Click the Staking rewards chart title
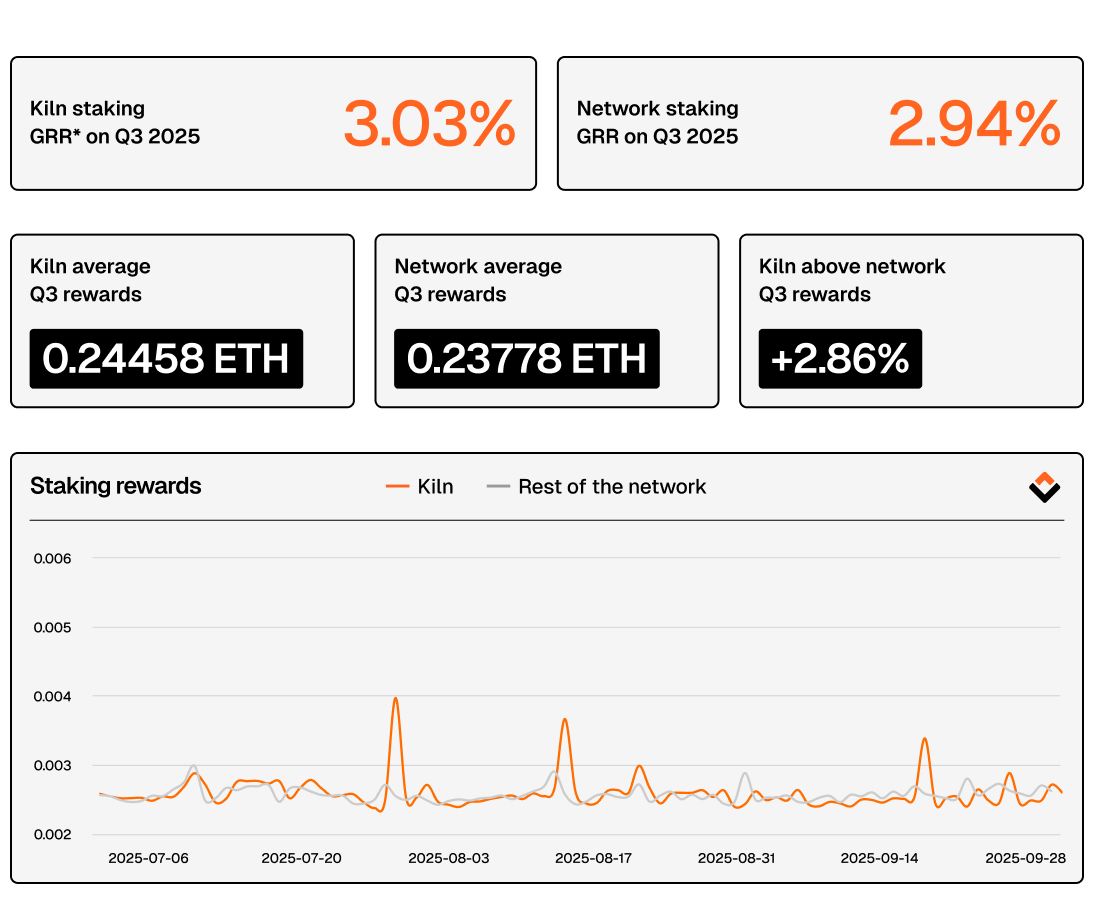The width and height of the screenshot is (1094, 902). 116,487
